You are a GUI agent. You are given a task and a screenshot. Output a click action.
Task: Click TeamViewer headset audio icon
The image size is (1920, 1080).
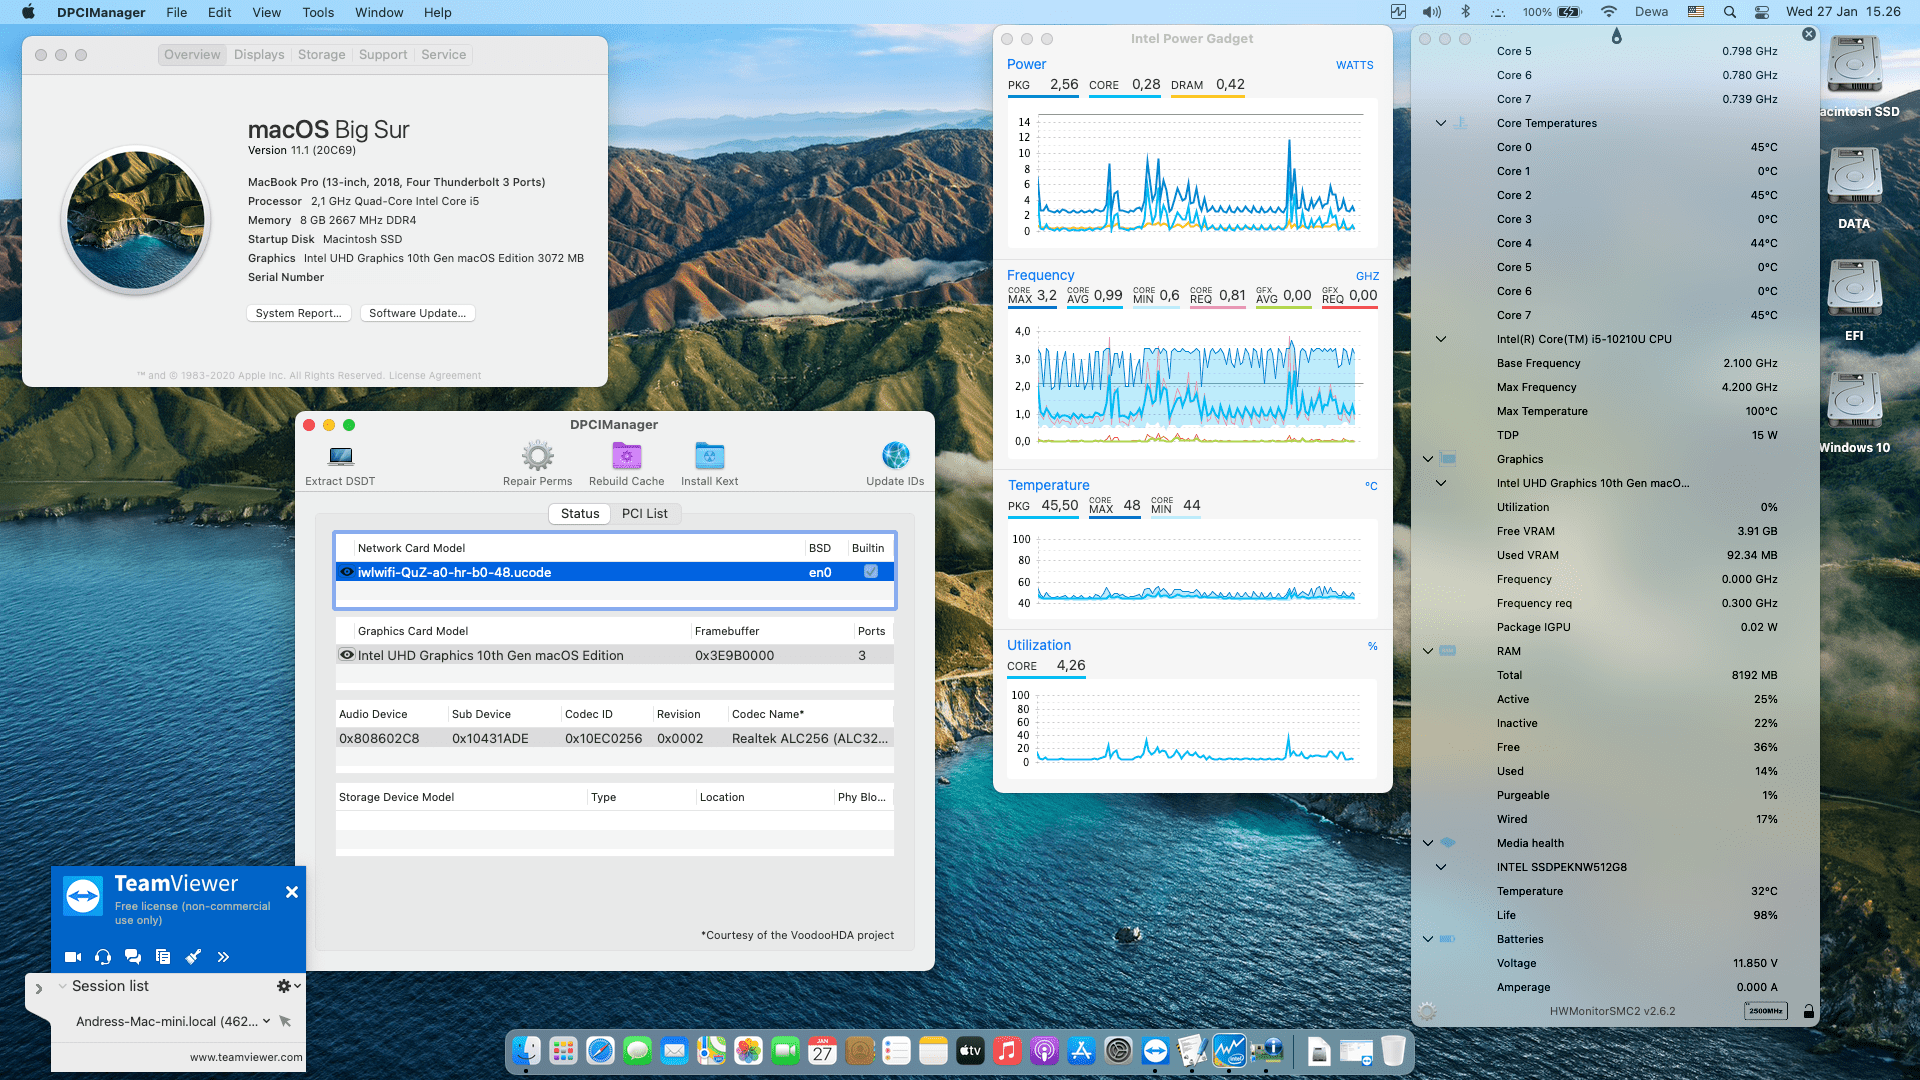pyautogui.click(x=103, y=957)
